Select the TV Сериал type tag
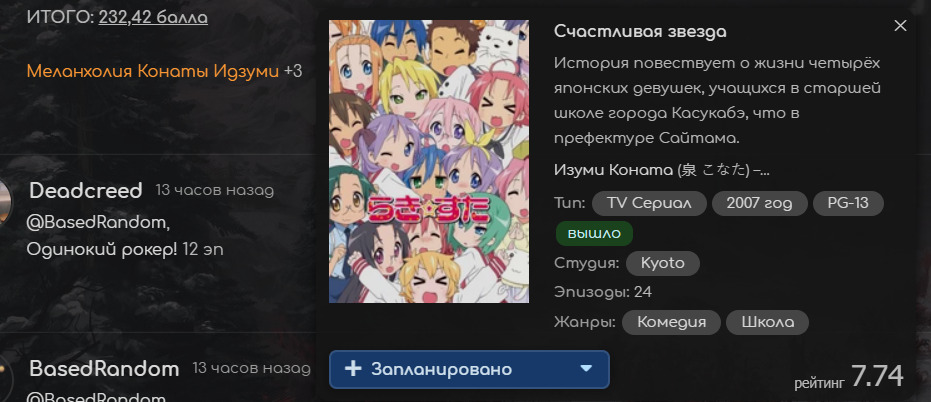The width and height of the screenshot is (931, 402). point(649,203)
